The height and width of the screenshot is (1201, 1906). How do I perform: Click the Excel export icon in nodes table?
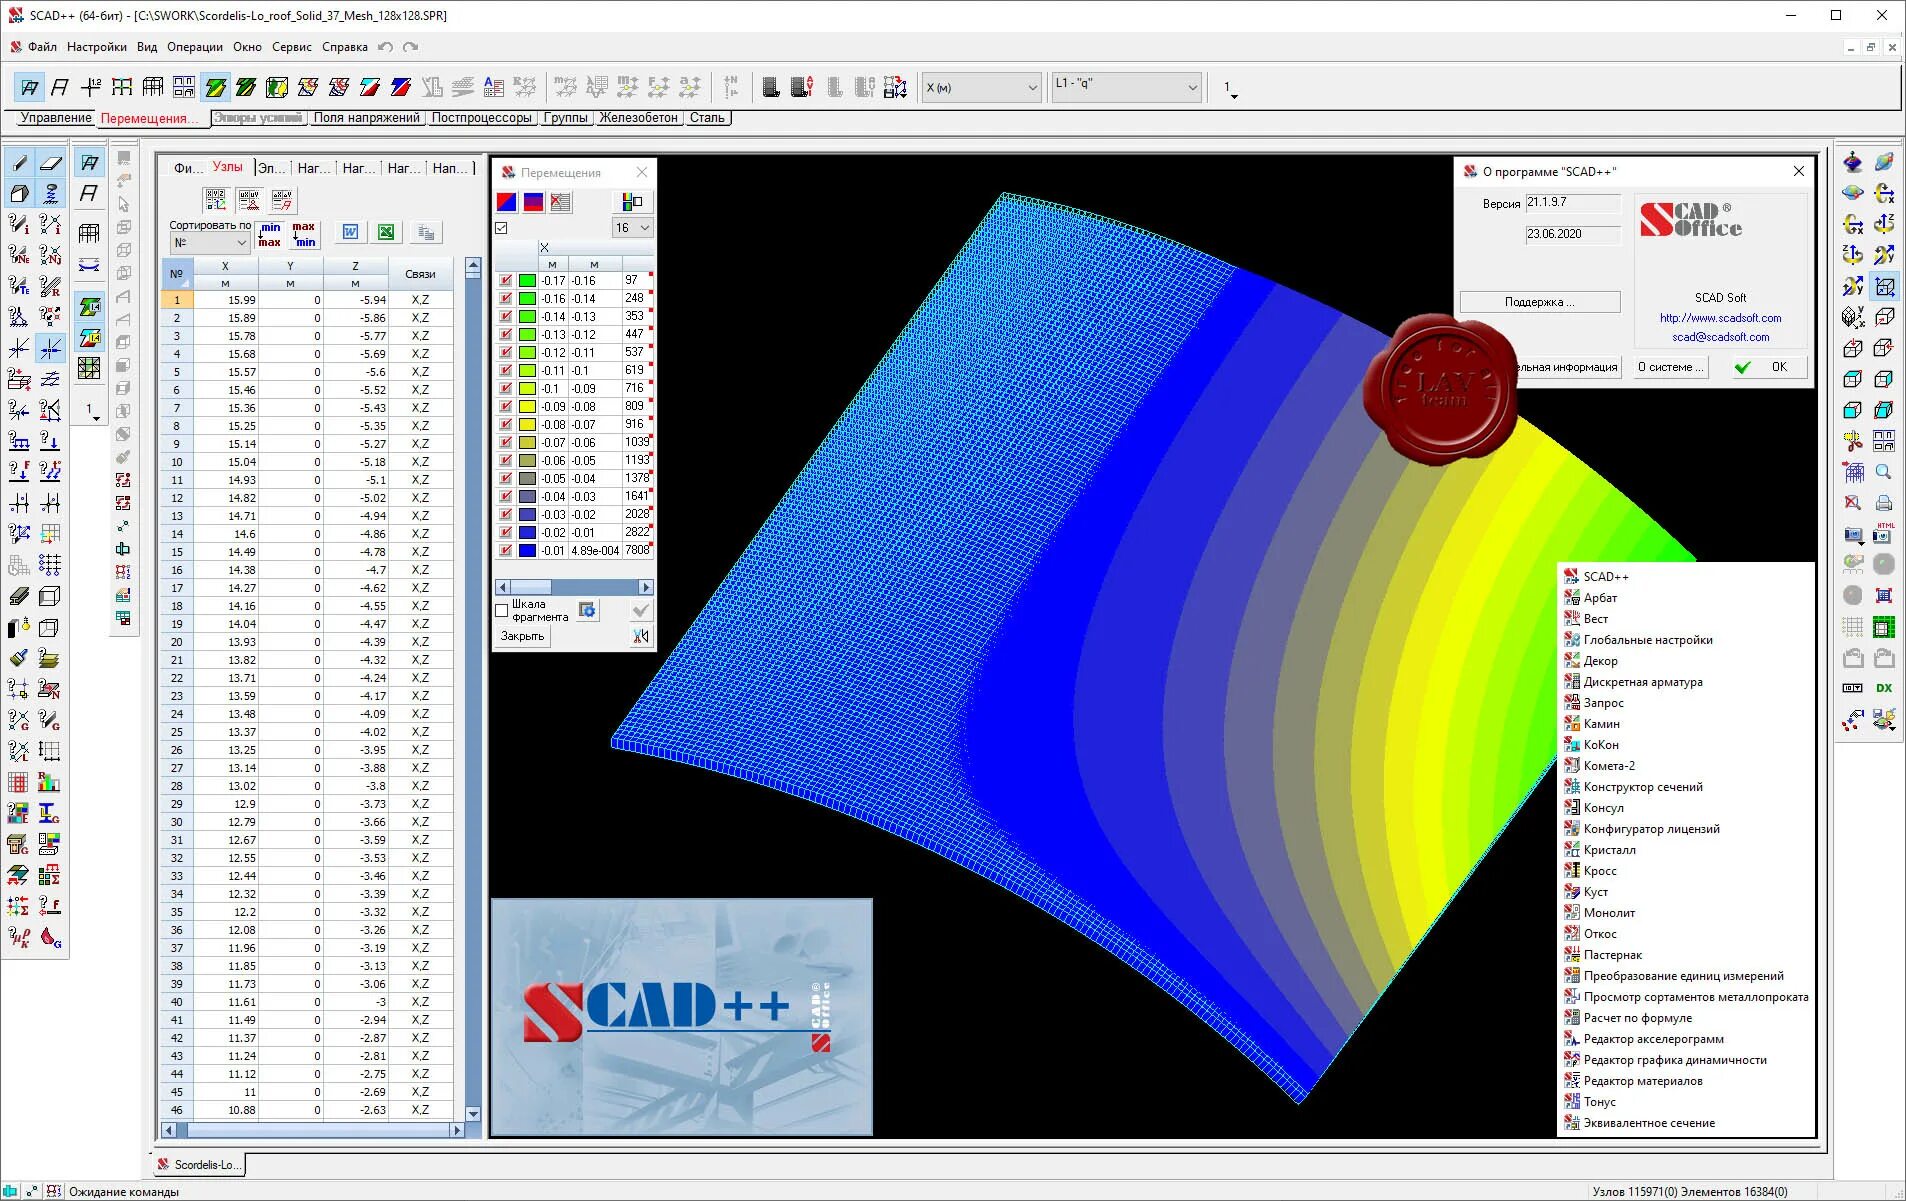pyautogui.click(x=385, y=232)
